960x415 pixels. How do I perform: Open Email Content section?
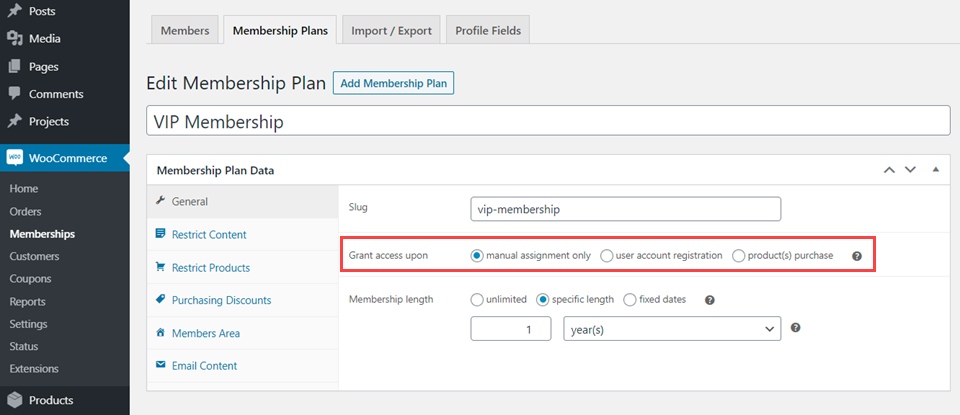(242, 366)
